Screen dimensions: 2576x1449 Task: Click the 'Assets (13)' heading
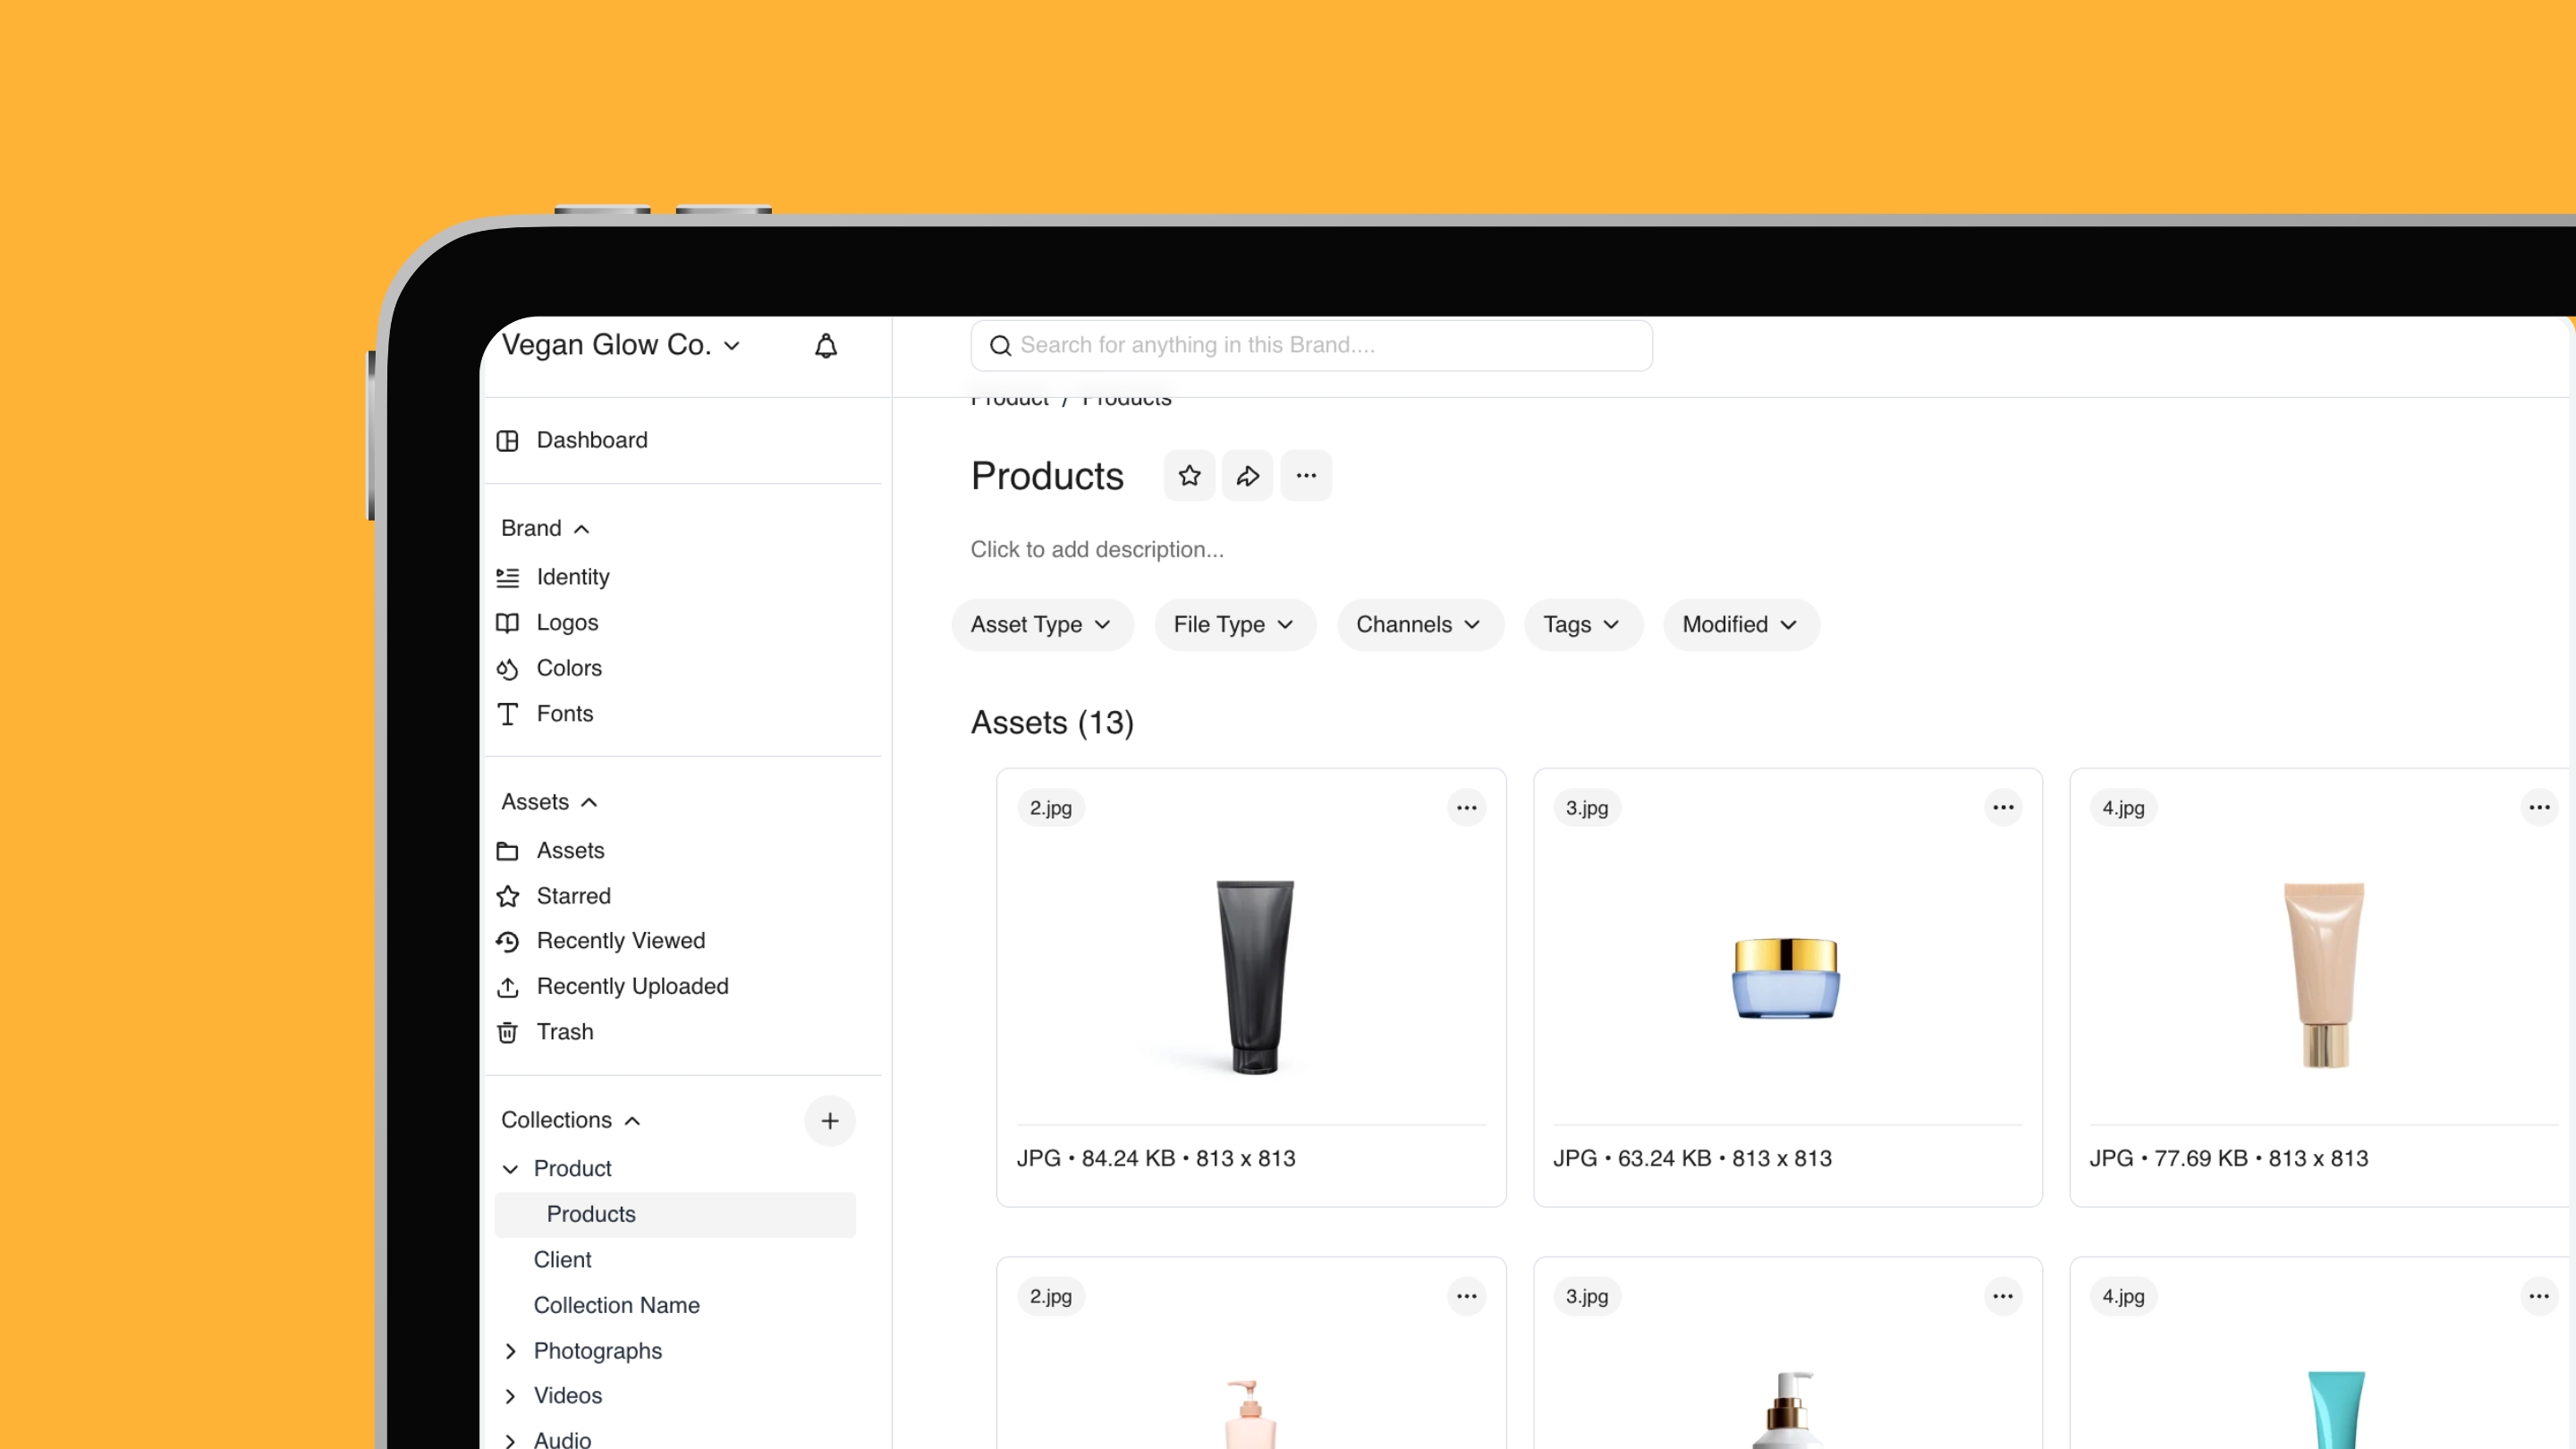[x=1052, y=723]
